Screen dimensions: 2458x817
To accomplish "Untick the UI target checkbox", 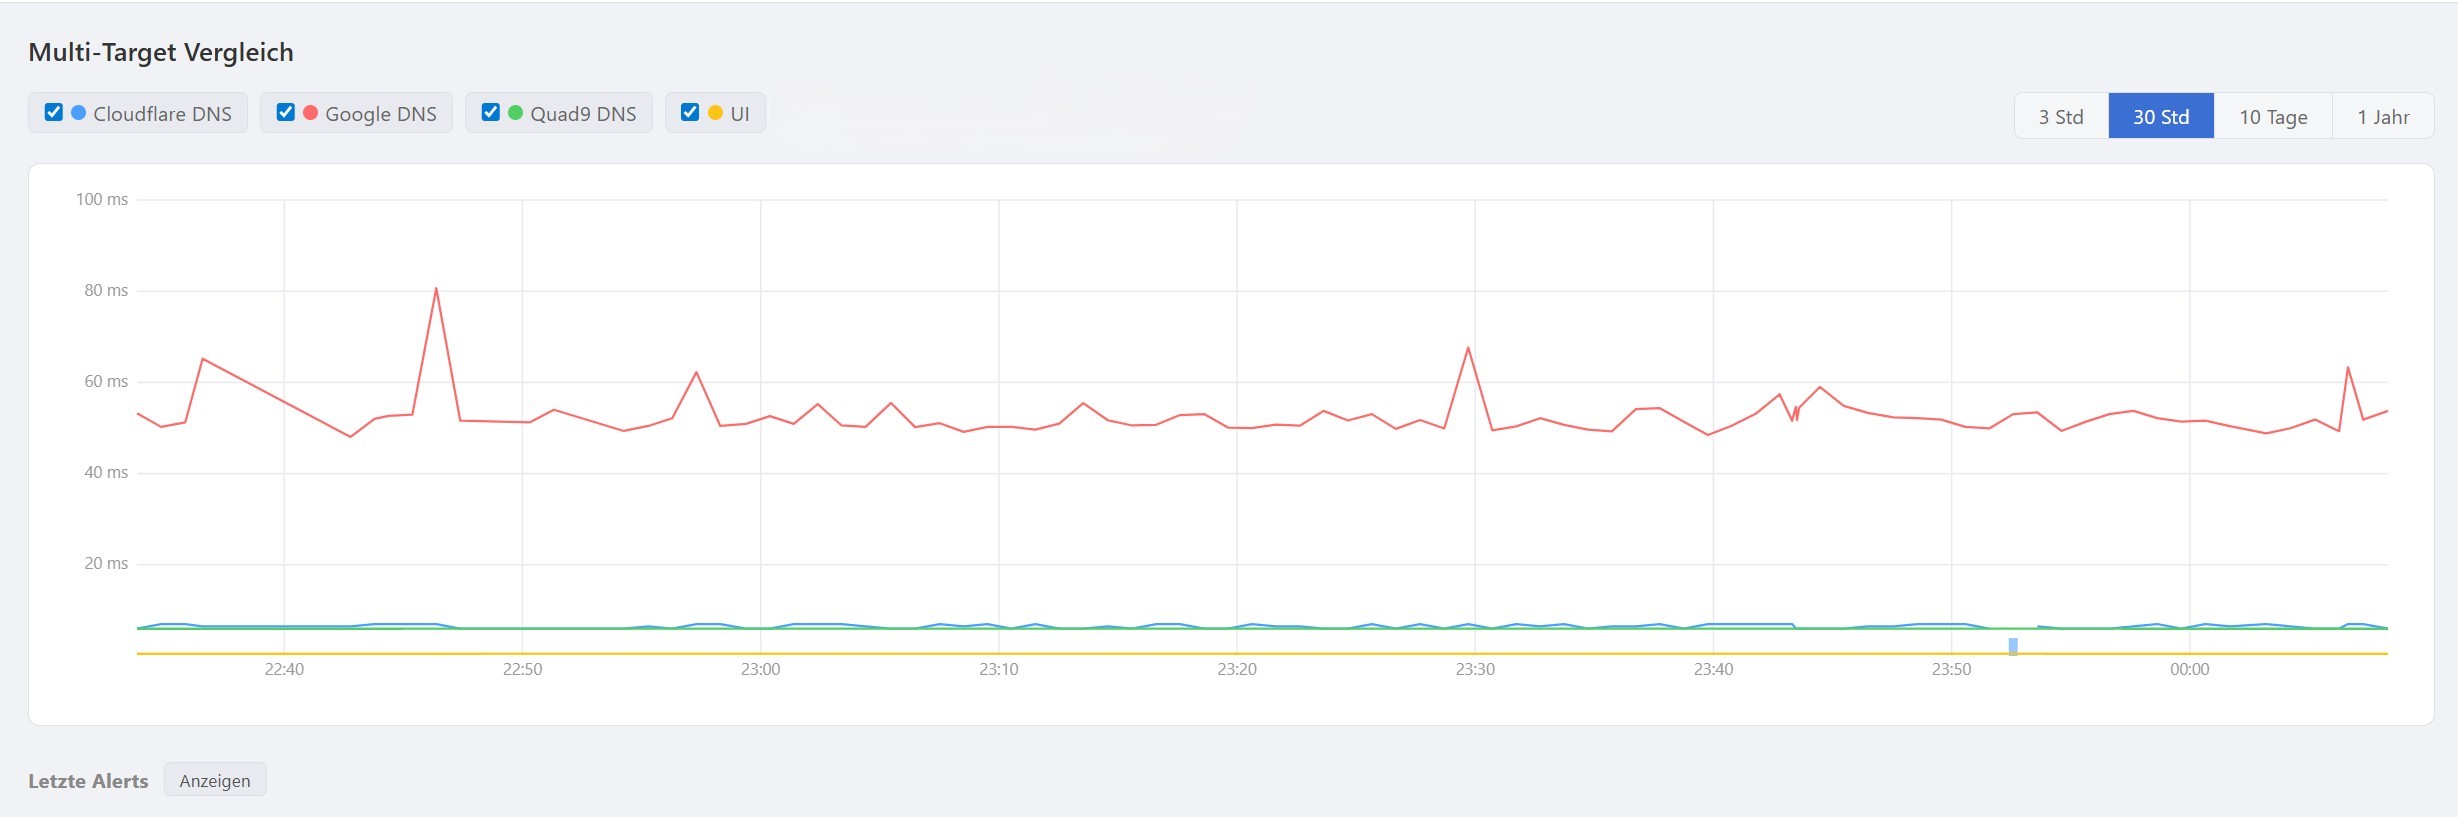I will (690, 113).
